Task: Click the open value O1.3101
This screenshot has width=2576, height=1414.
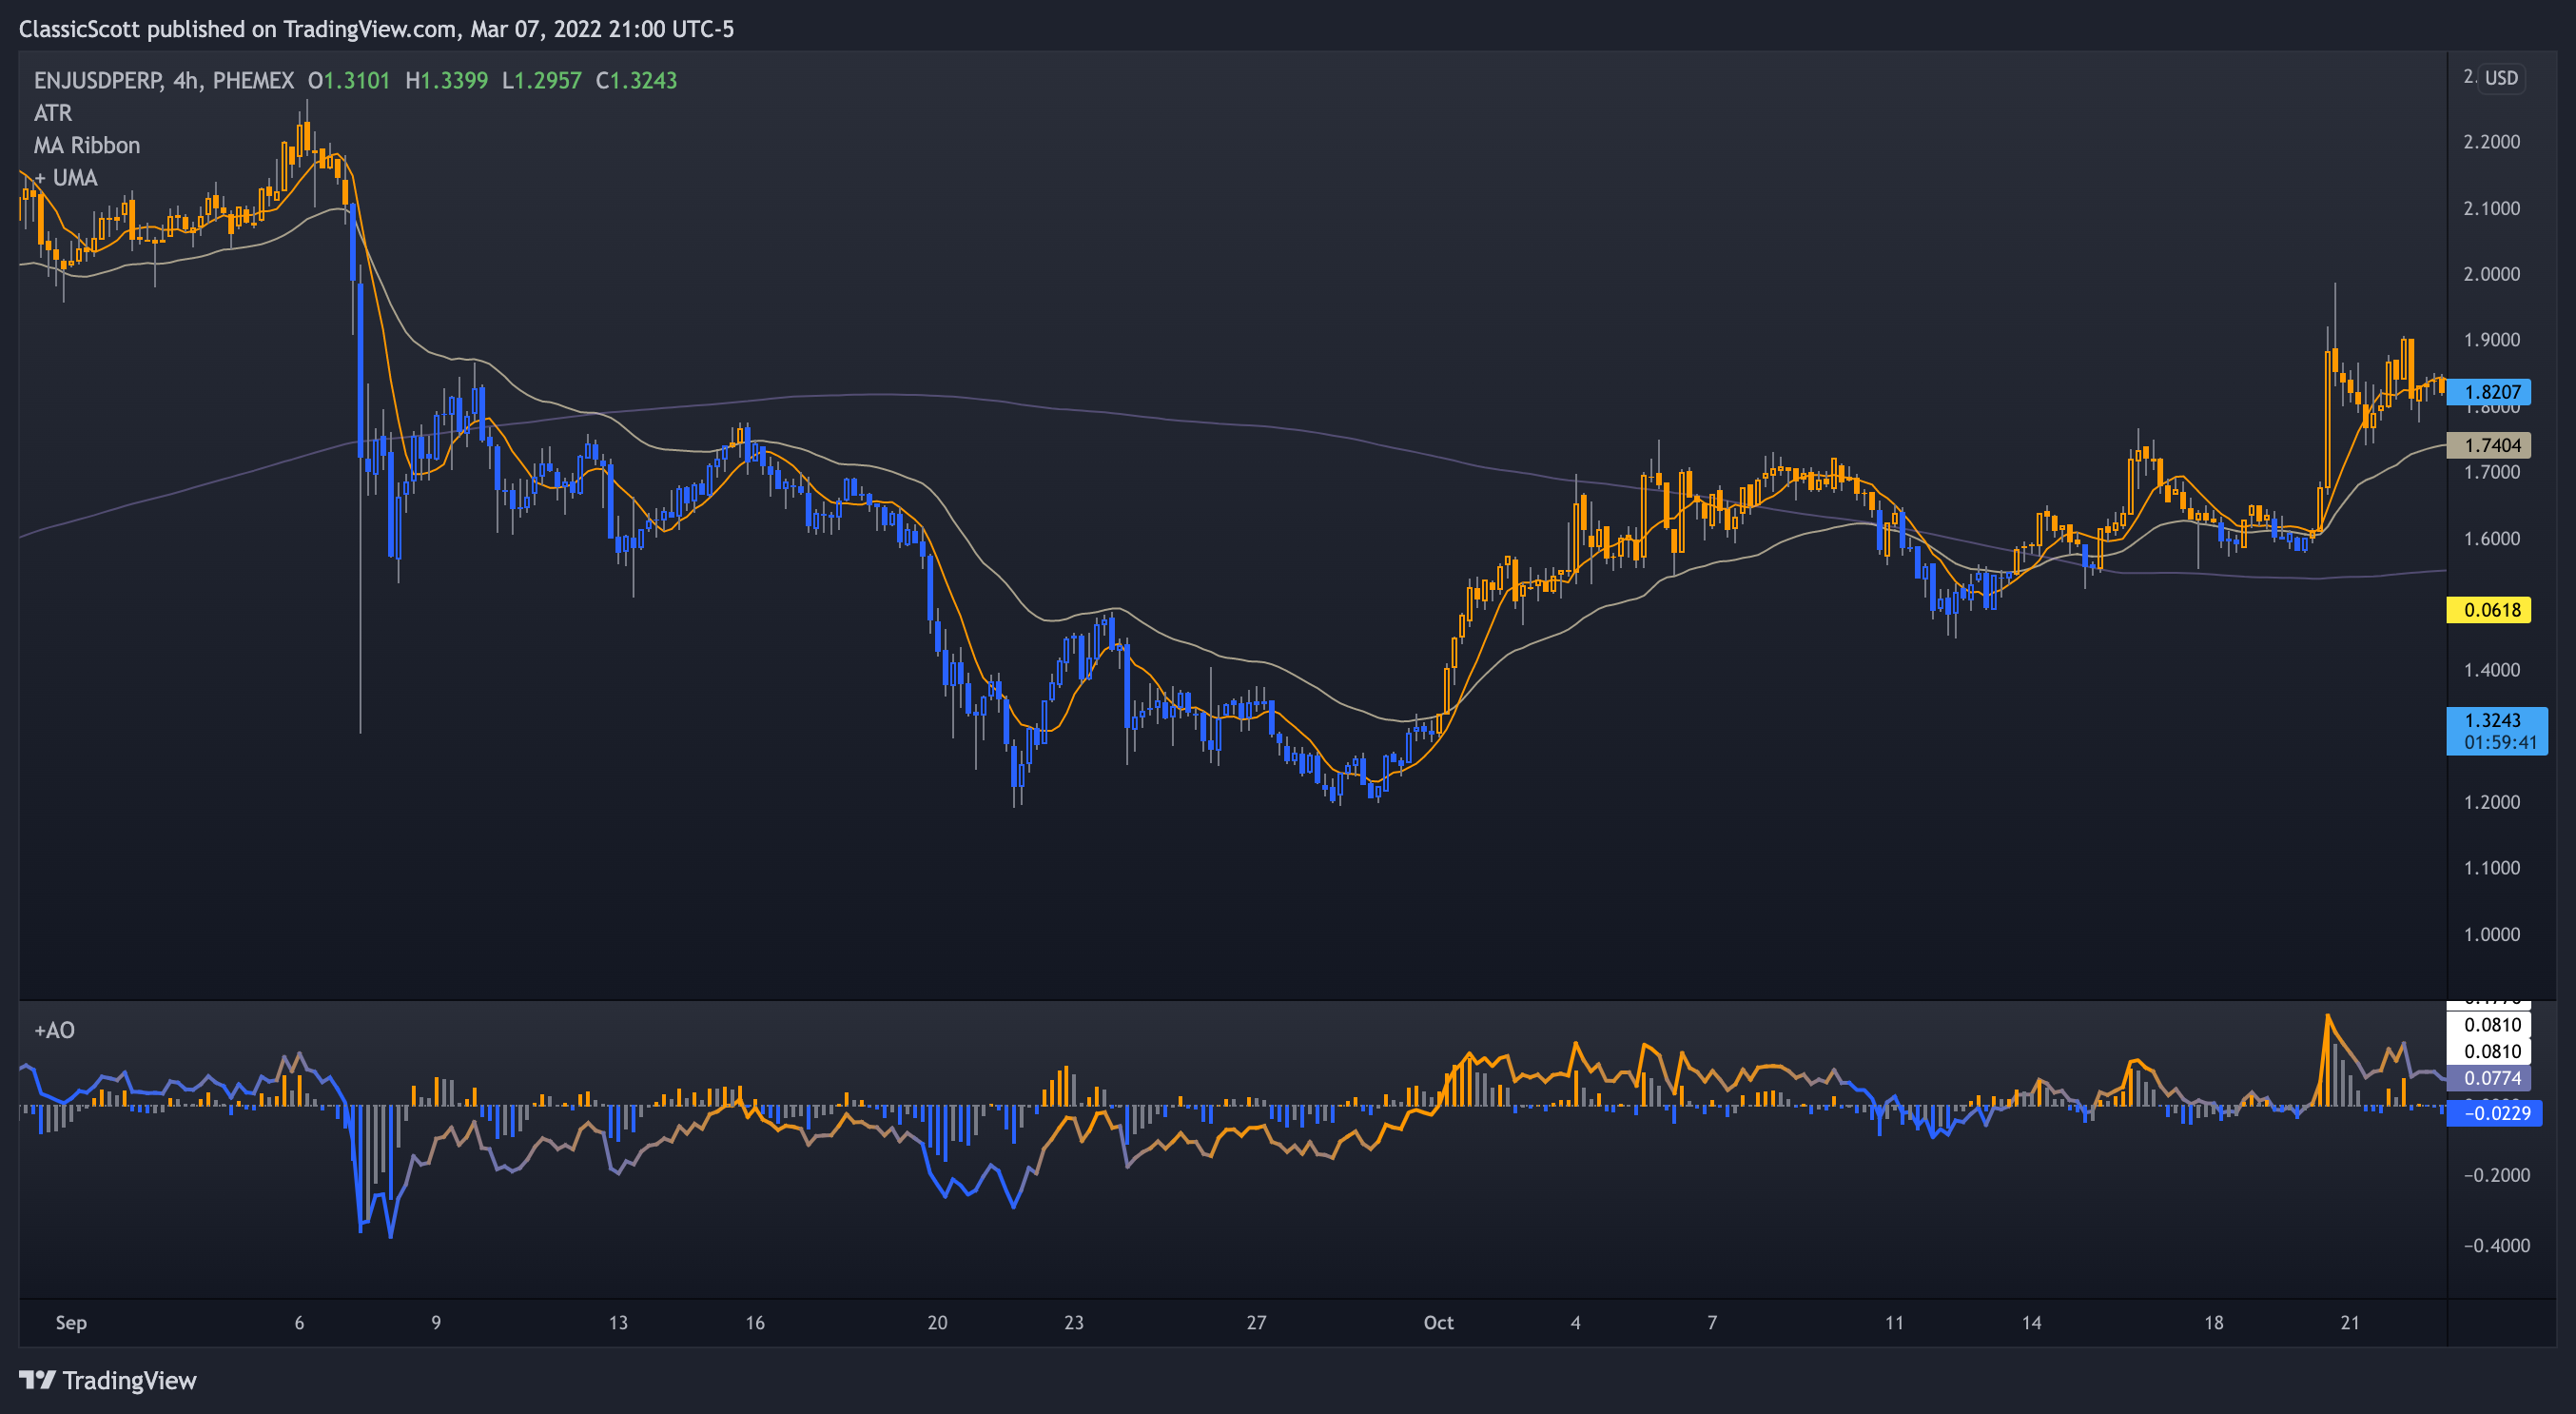Action: 349,80
